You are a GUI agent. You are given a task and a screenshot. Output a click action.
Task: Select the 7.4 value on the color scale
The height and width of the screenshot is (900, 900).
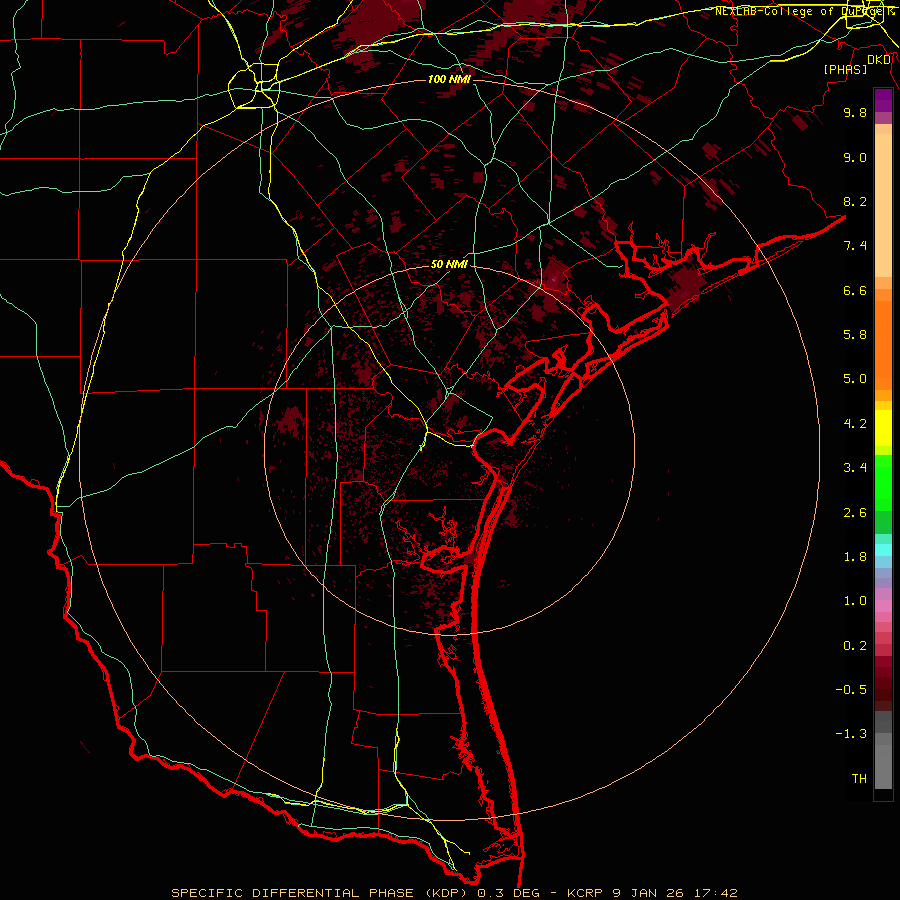[855, 246]
